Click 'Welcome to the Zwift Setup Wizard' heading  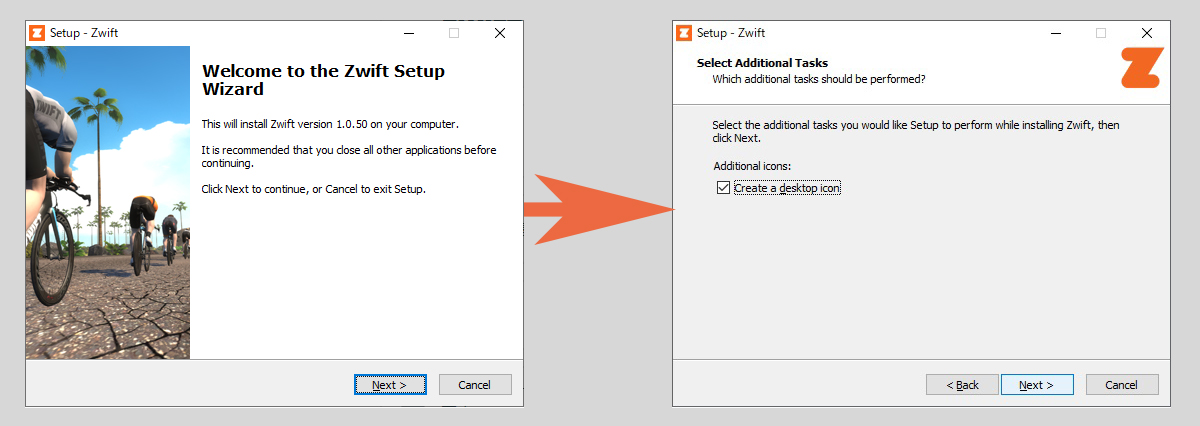(x=323, y=80)
